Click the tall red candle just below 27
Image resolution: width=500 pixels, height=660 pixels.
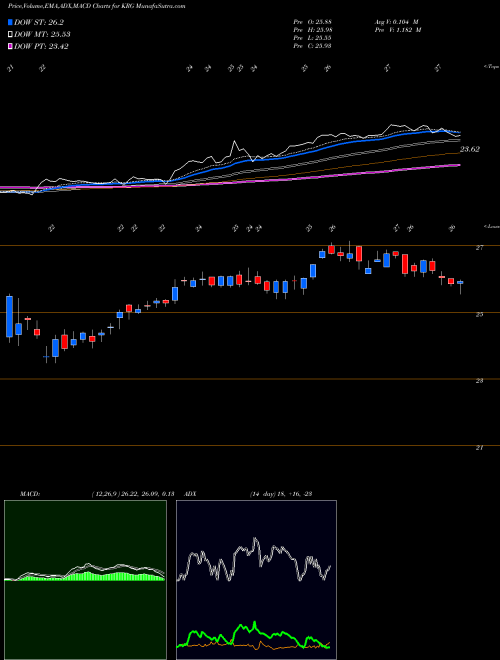359,254
